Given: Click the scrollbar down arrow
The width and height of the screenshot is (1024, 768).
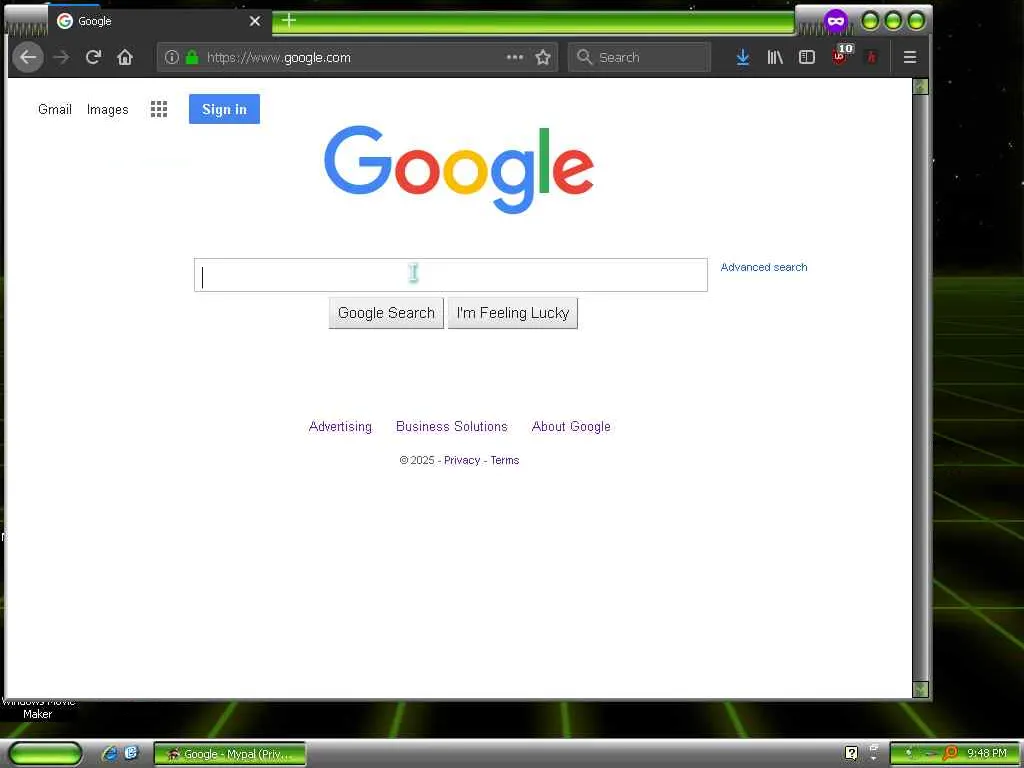Looking at the screenshot, I should (921, 689).
